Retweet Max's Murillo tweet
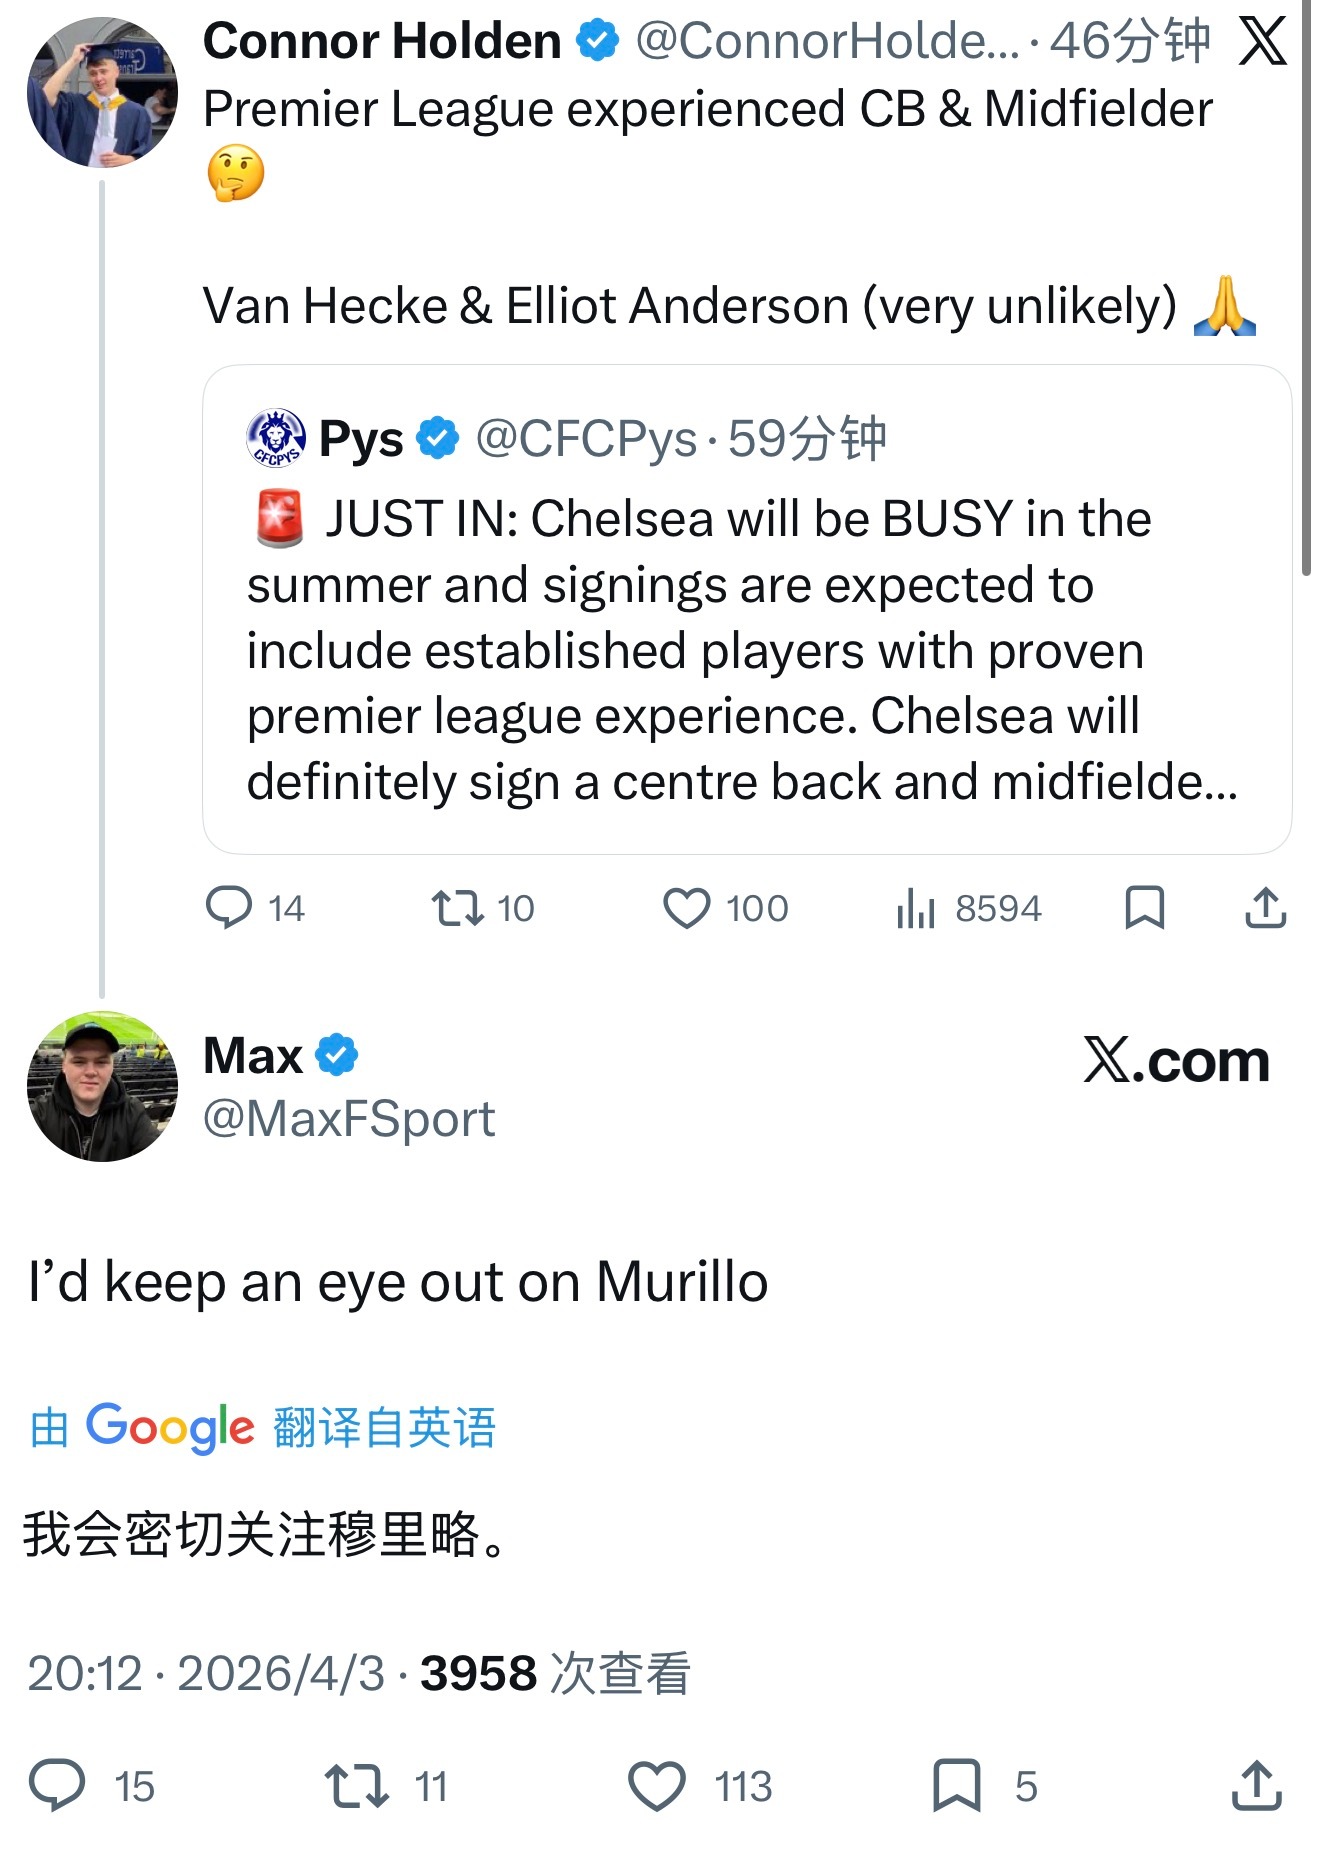This screenshot has width=1320, height=1855. coord(357,1786)
